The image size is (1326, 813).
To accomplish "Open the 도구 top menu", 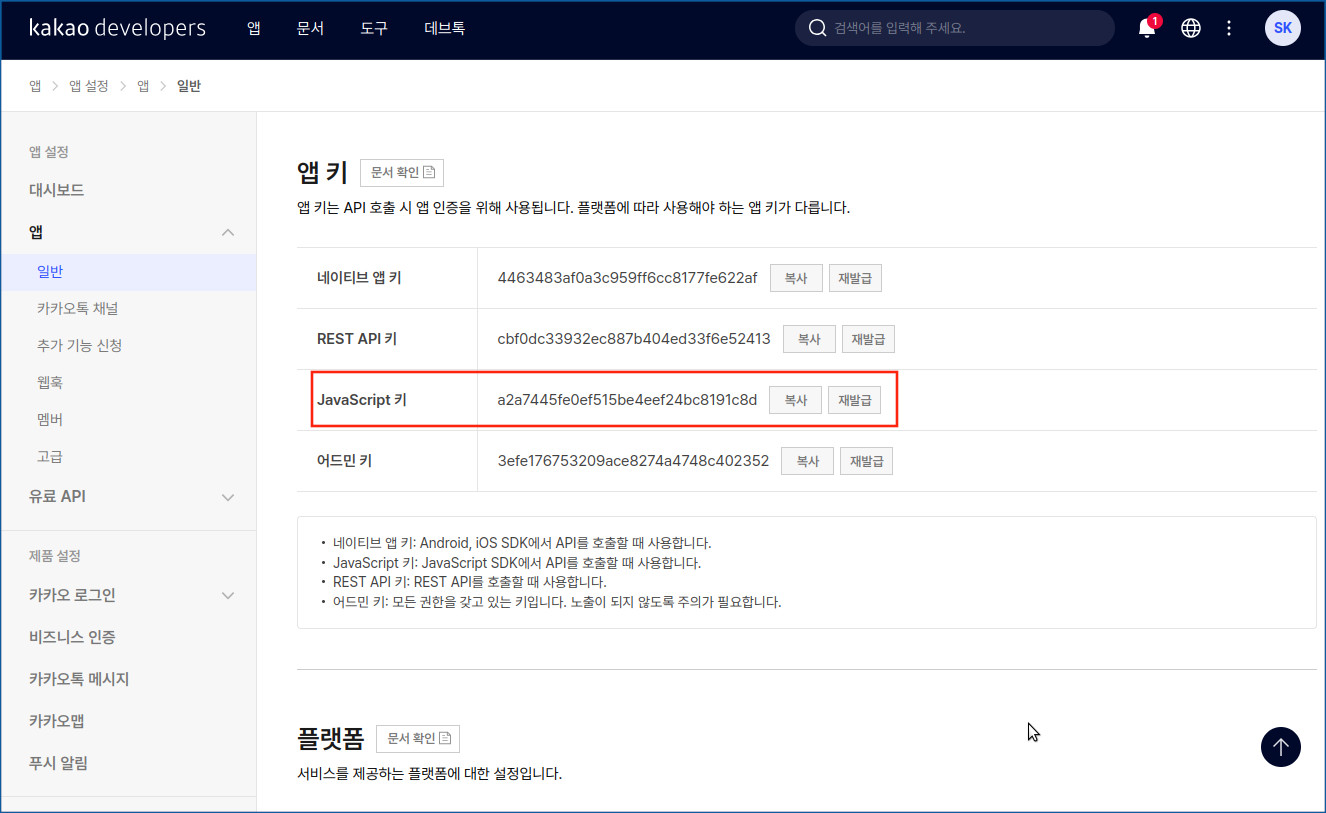I will coord(373,28).
